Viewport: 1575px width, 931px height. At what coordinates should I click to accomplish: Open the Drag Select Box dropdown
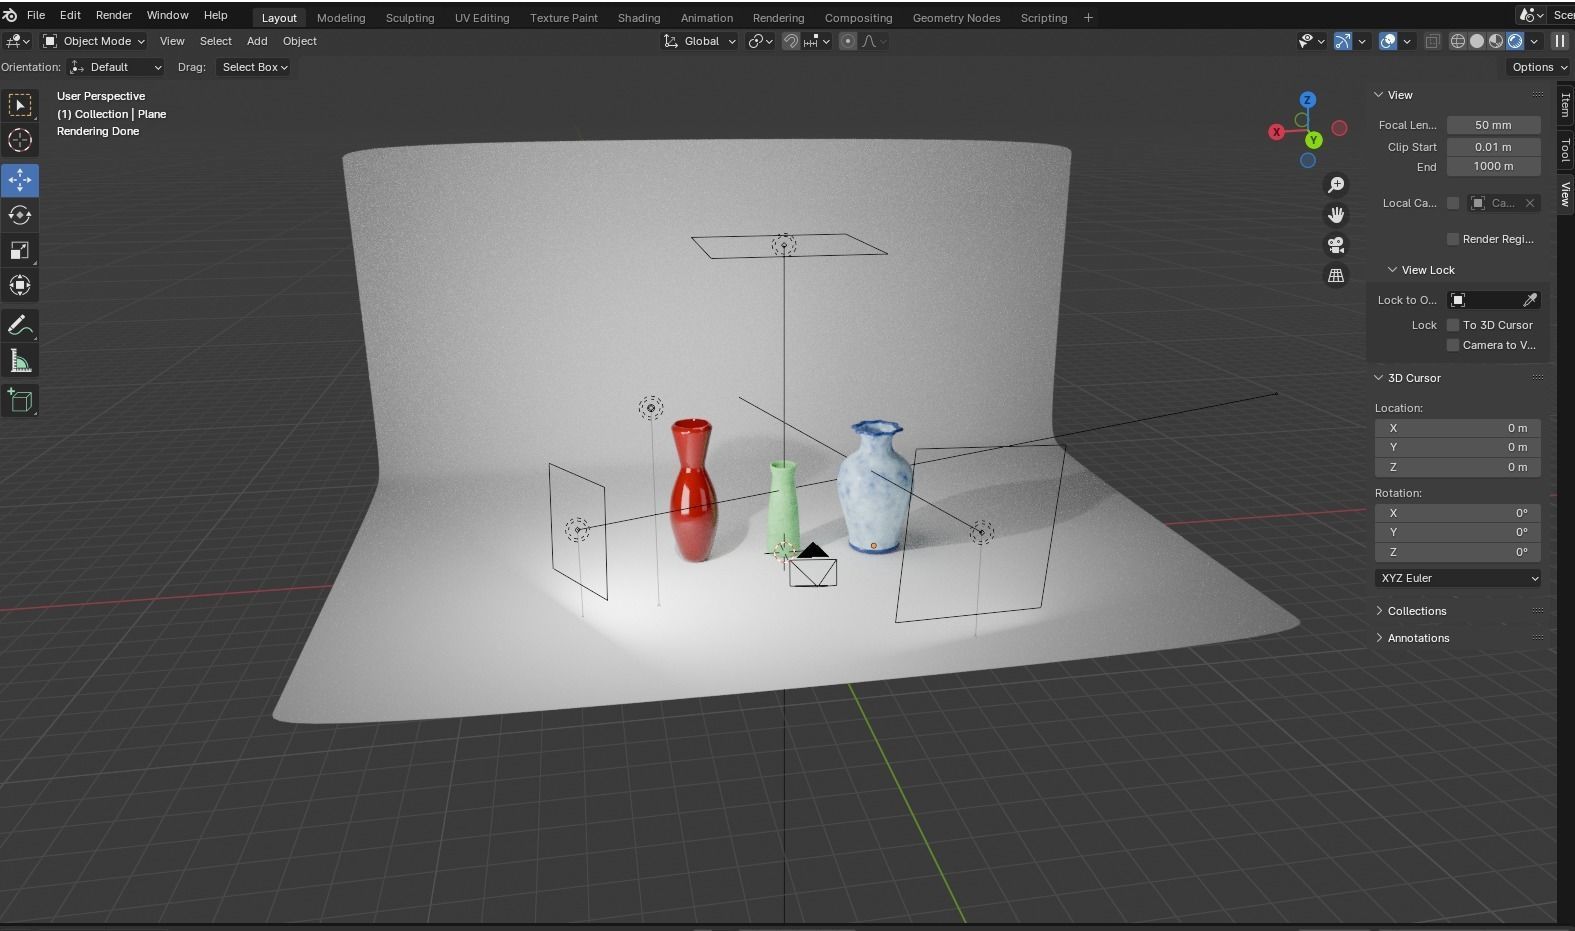pyautogui.click(x=254, y=67)
